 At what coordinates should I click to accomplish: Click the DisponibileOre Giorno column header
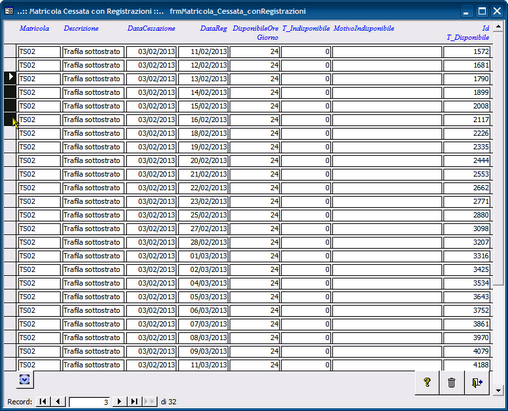click(x=256, y=33)
